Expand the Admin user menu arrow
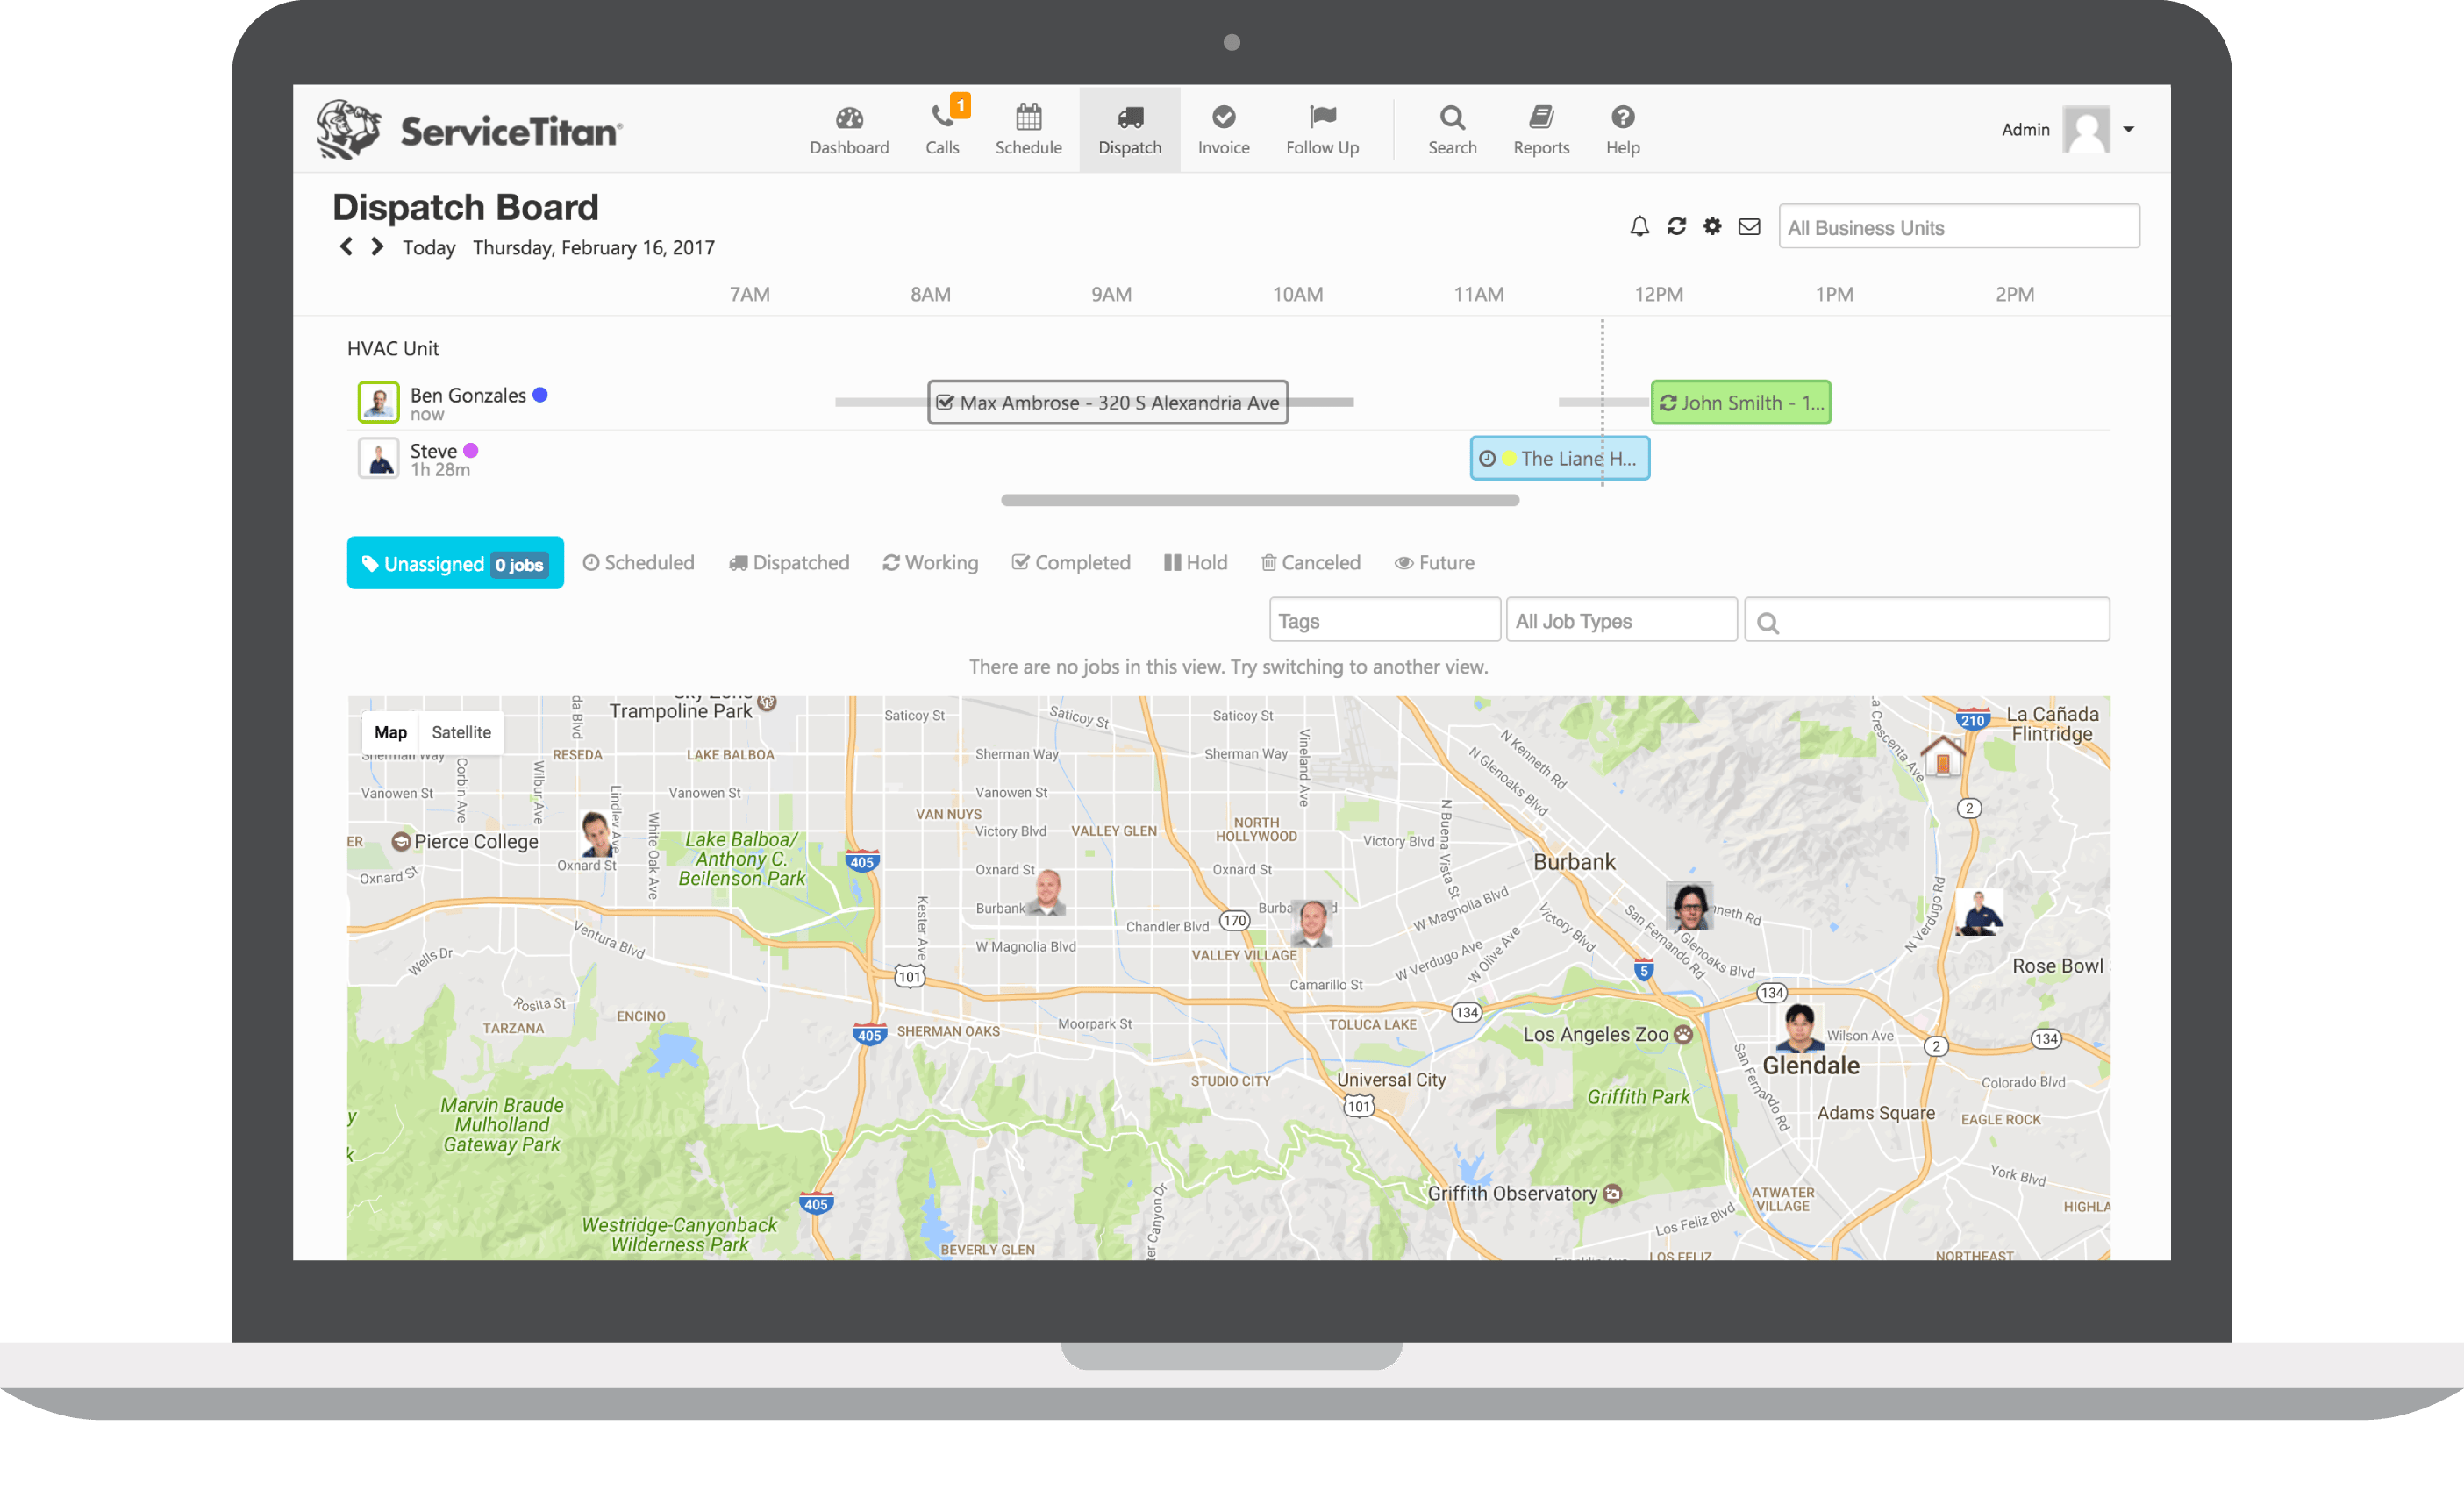 [x=2128, y=129]
